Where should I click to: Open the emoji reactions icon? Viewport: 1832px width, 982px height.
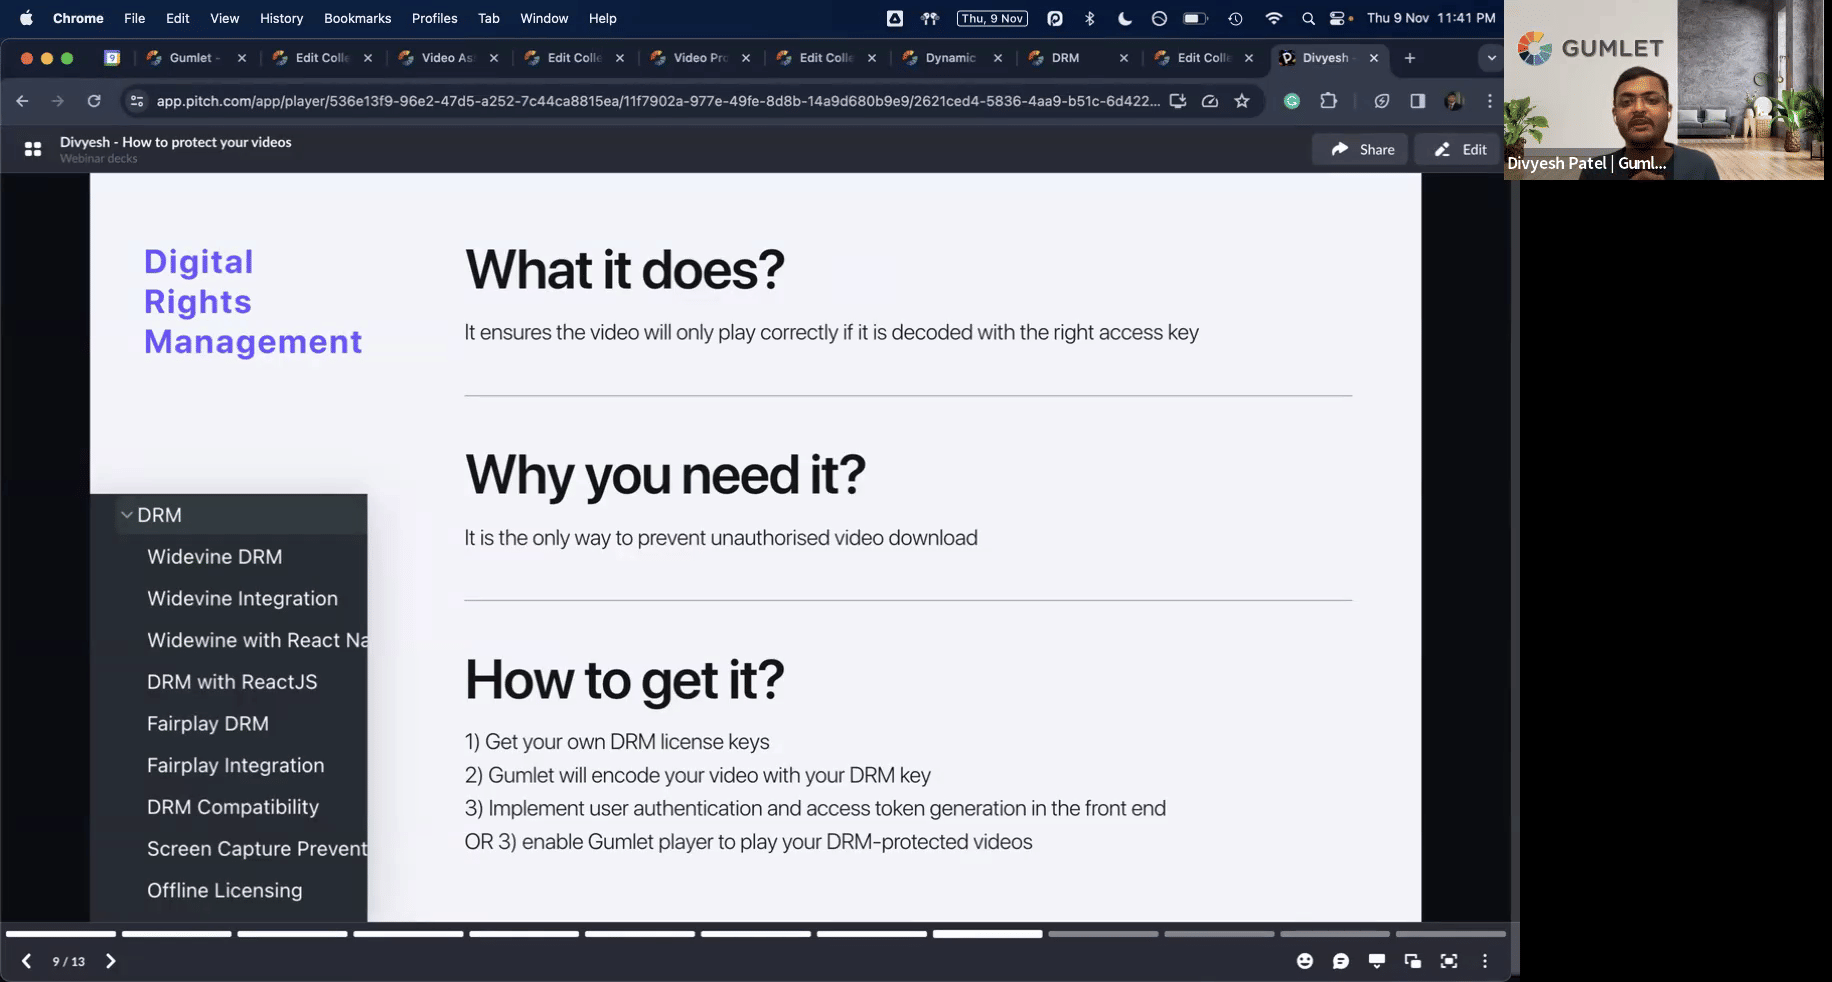[1305, 961]
